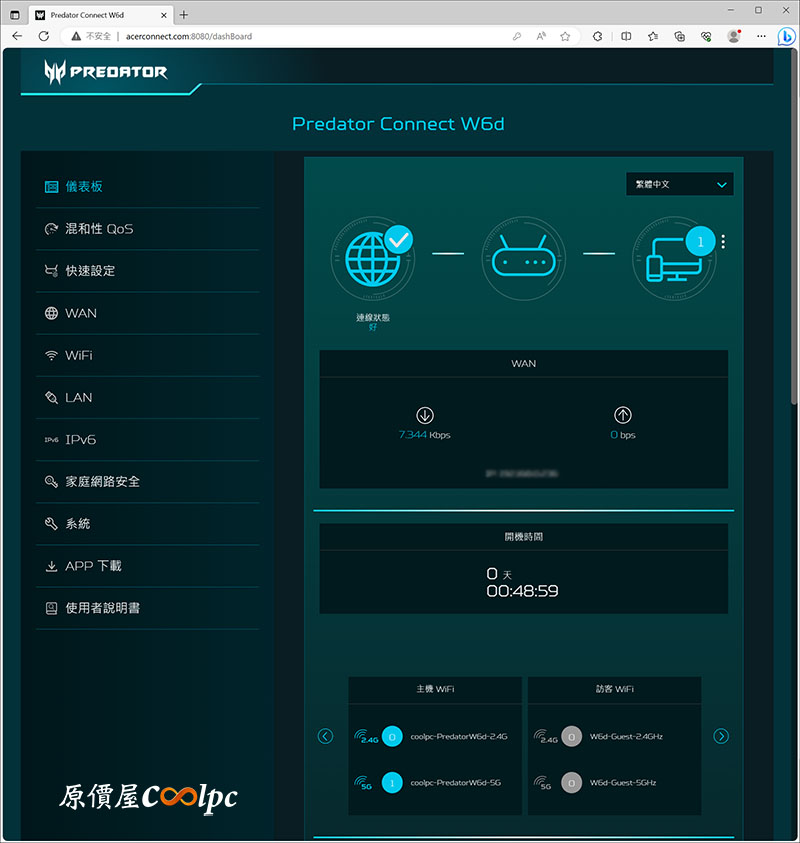The height and width of the screenshot is (843, 800).
Task: Add this page to favorites with star
Action: coord(565,36)
